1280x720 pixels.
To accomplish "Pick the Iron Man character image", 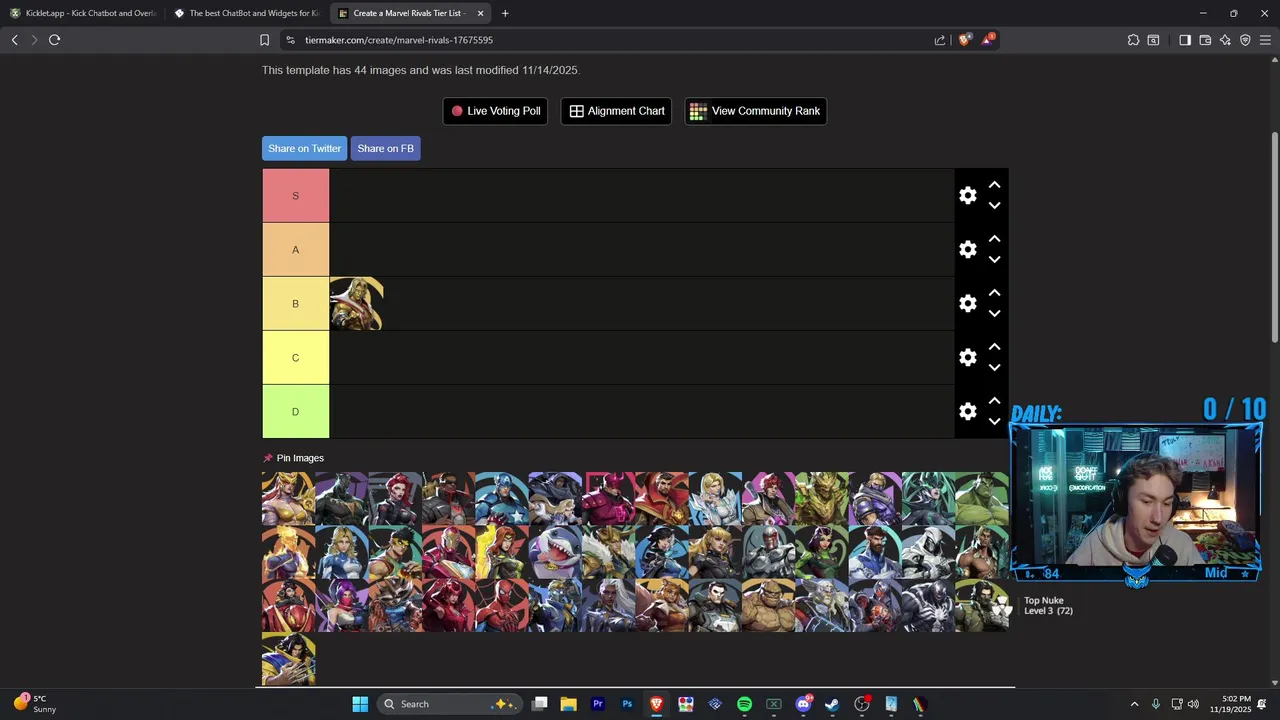I will 448,552.
